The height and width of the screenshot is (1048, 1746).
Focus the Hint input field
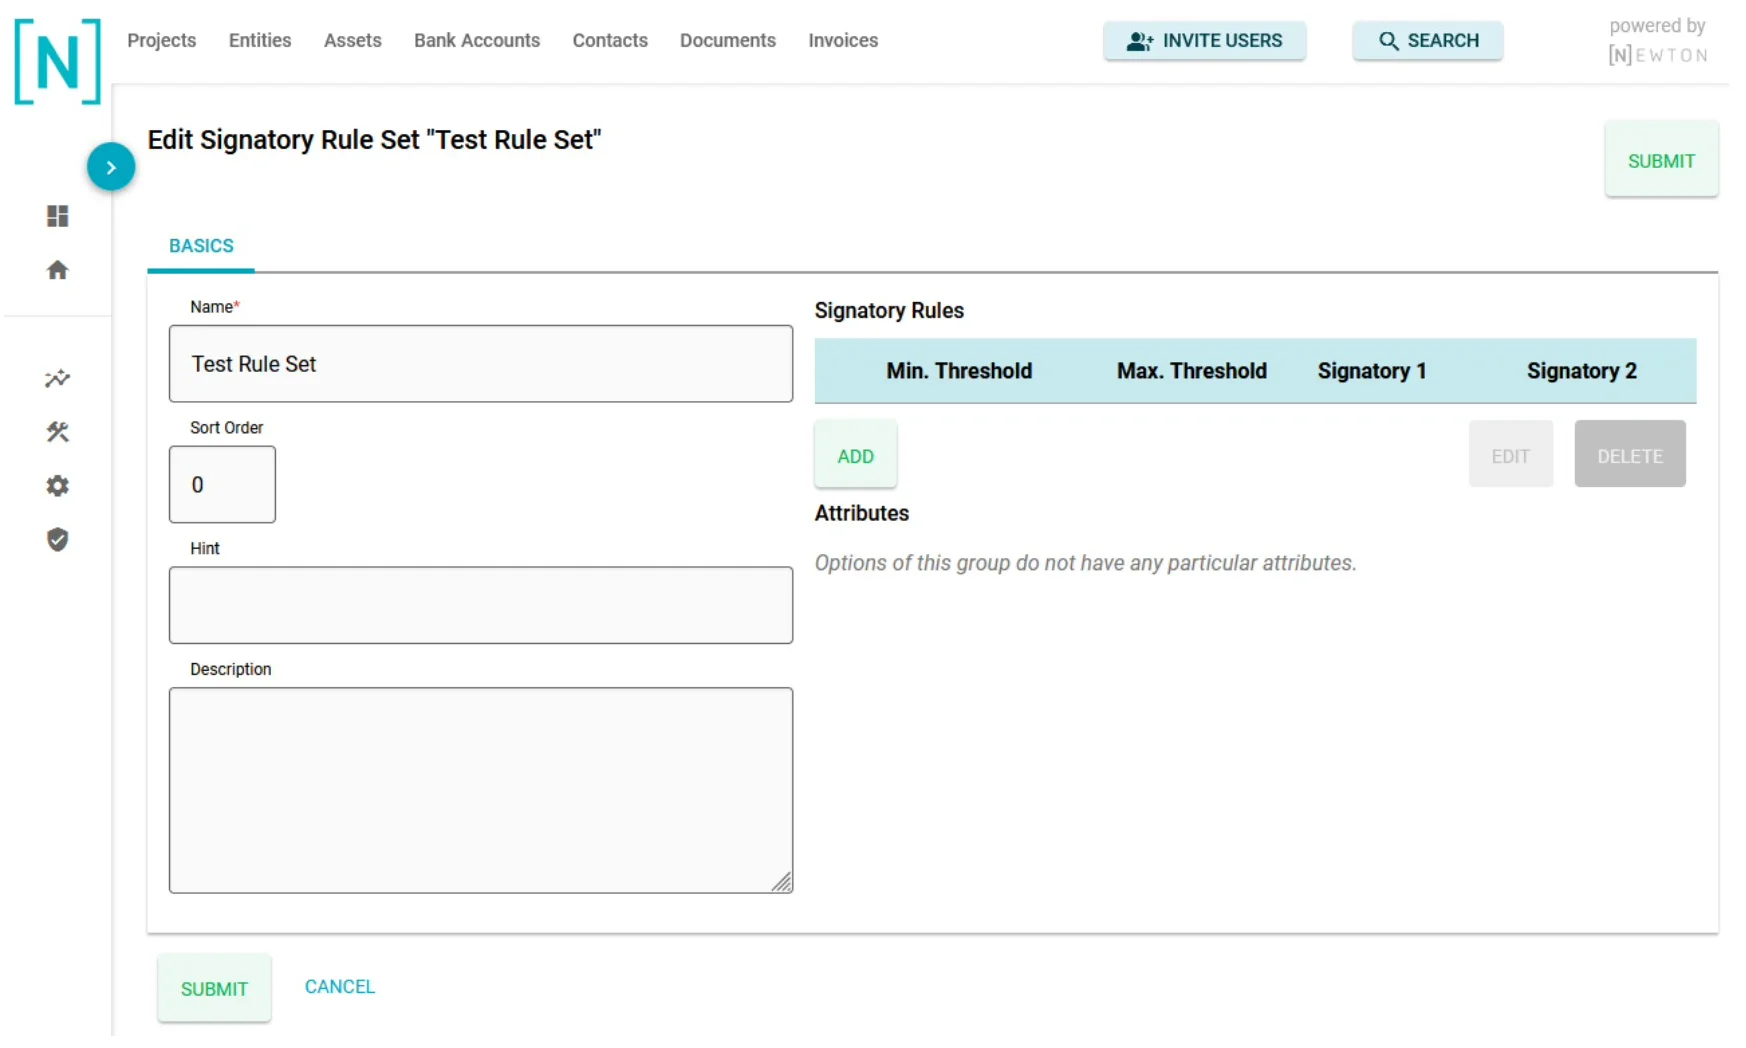tap(481, 605)
